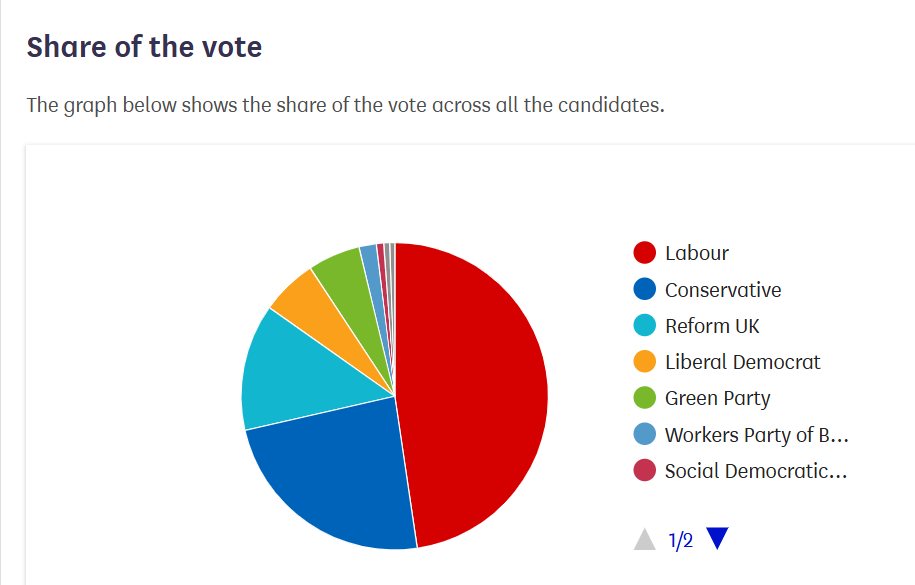Click the light blue Workers Party legend dot
Viewport: 915px width, 585px height.
pos(645,435)
